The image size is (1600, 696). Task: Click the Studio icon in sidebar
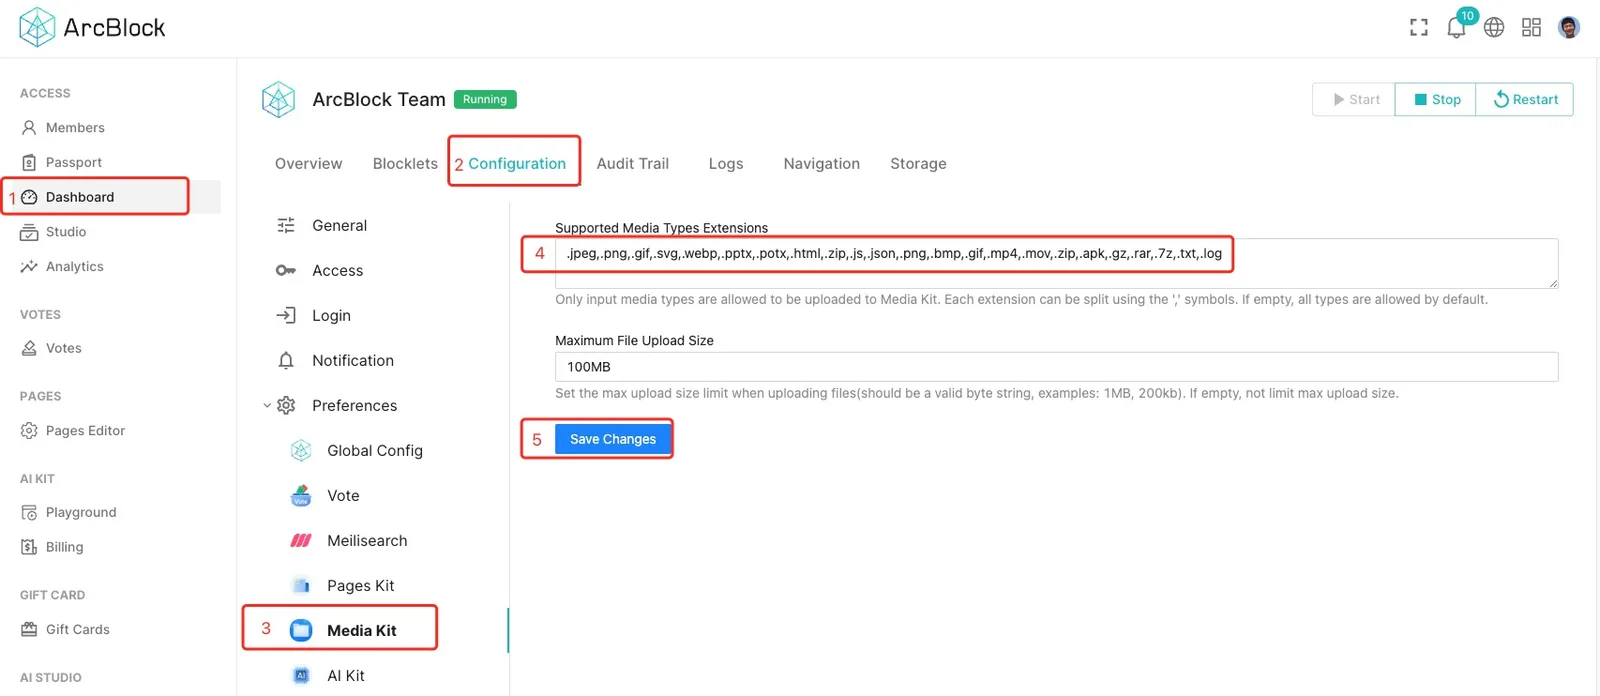(x=29, y=232)
